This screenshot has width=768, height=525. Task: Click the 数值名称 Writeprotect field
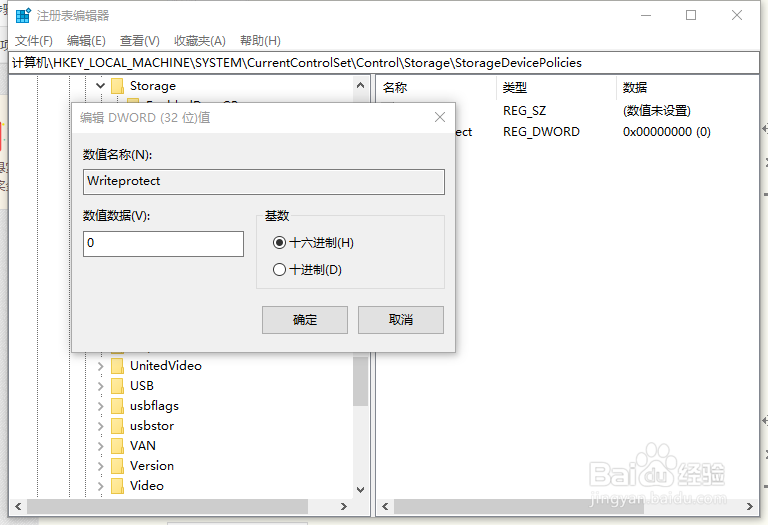tap(264, 182)
